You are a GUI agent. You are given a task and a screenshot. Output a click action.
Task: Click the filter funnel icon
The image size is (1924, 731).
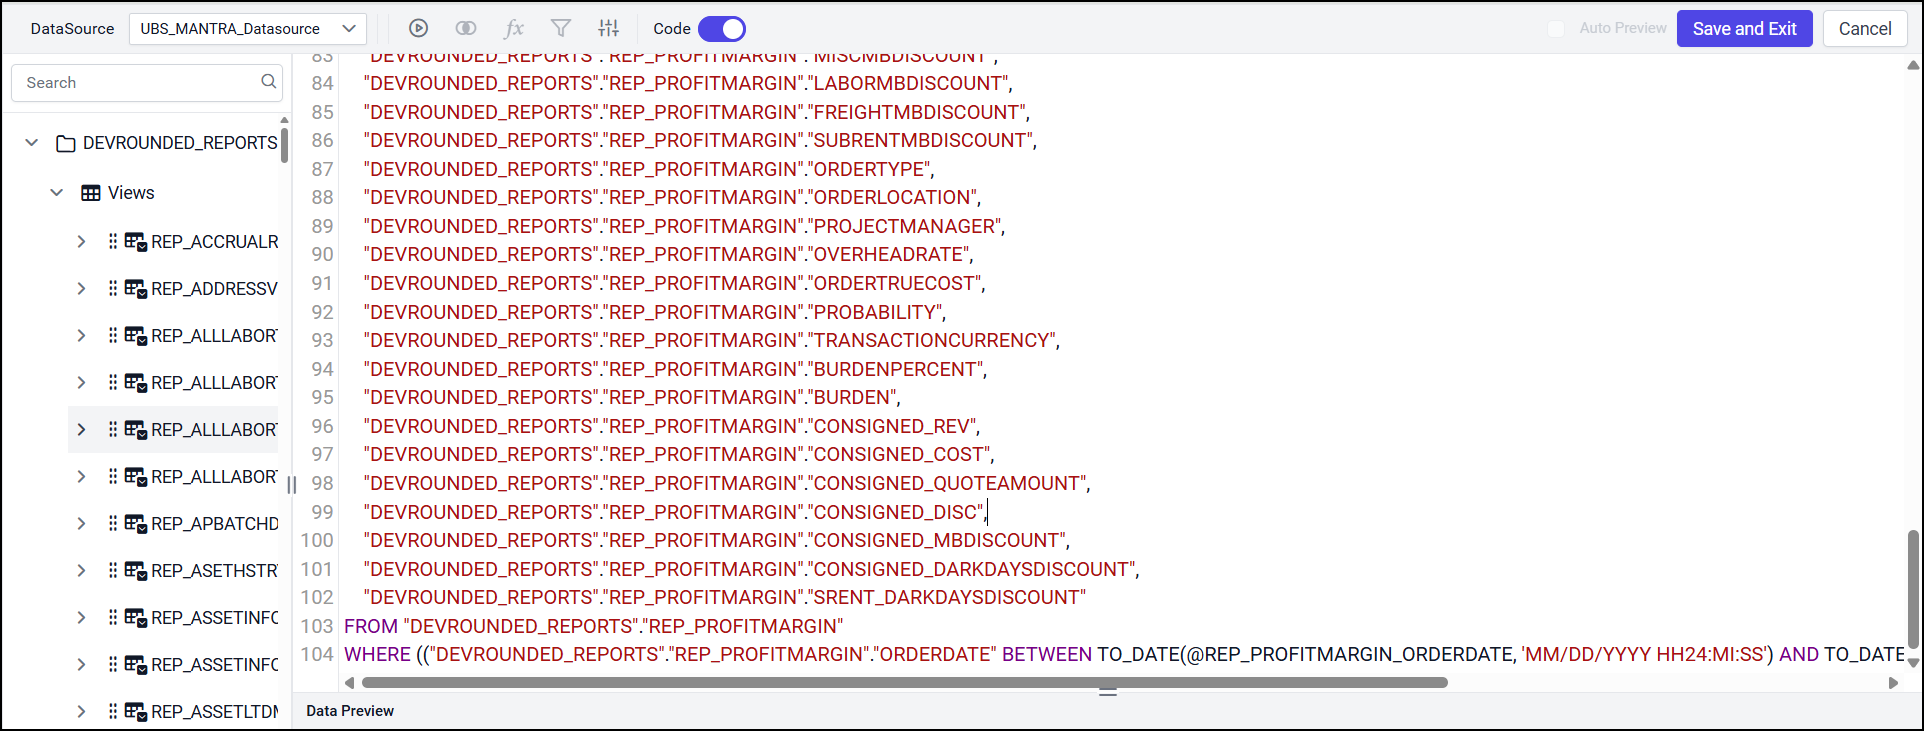[561, 29]
